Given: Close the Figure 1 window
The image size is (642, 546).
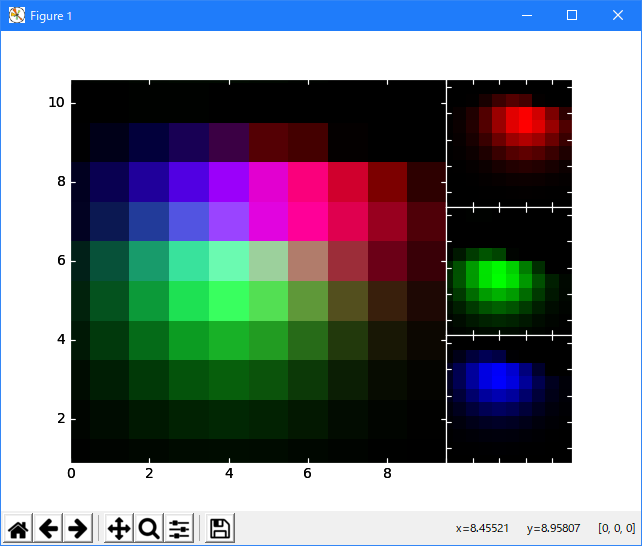Looking at the screenshot, I should 618,15.
